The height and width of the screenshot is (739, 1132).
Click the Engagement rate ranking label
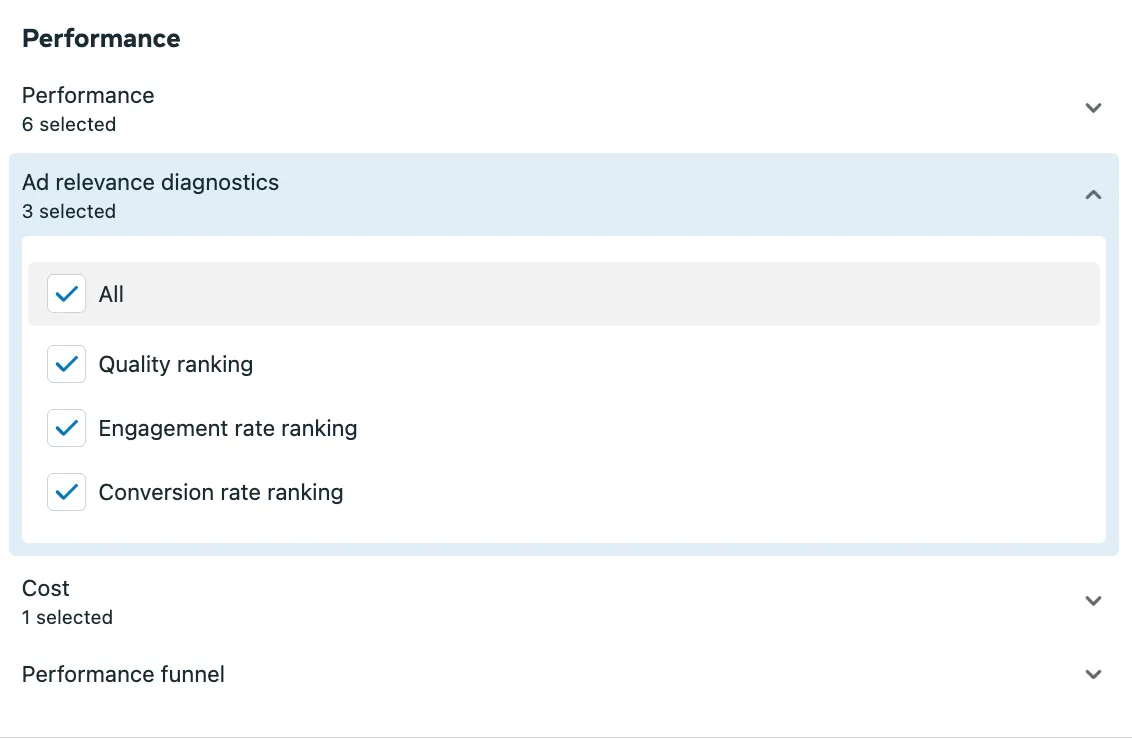[228, 428]
